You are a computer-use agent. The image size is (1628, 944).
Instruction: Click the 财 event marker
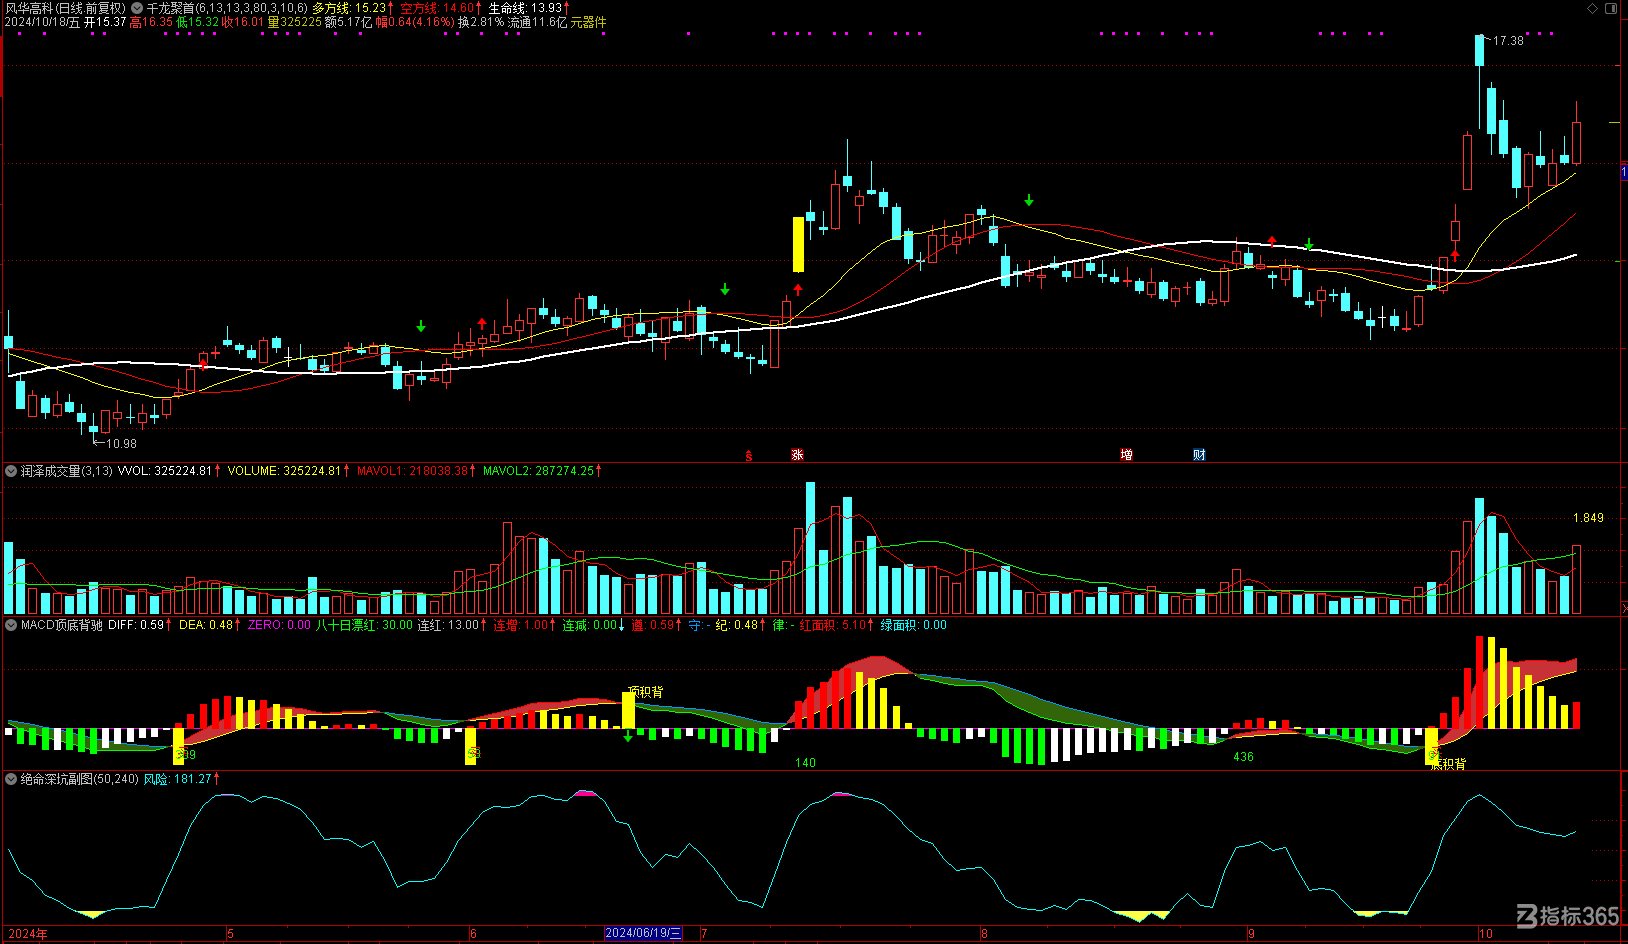coord(1199,455)
